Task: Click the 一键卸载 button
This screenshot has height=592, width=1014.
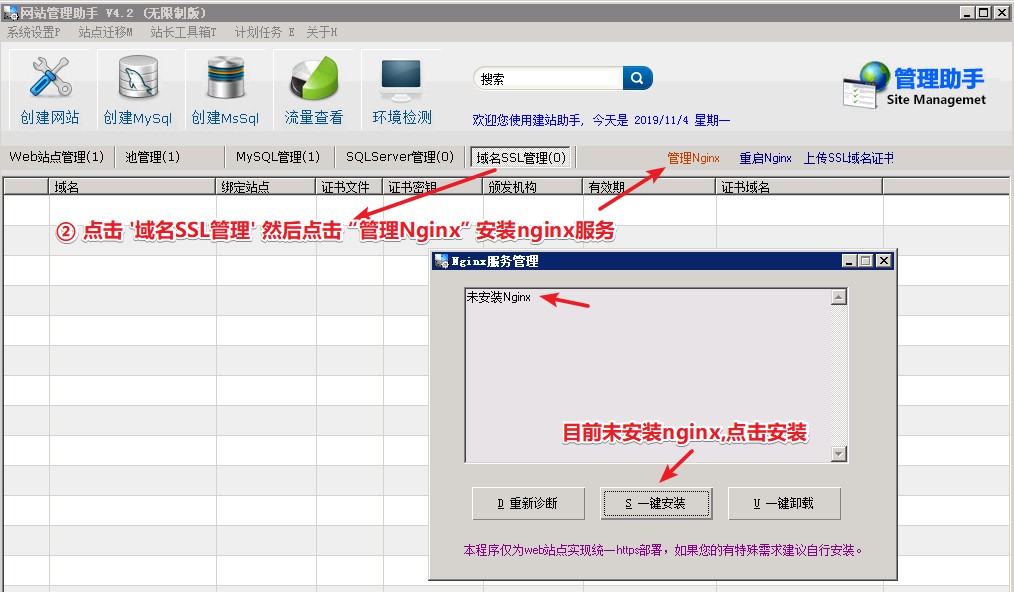Action: click(784, 503)
